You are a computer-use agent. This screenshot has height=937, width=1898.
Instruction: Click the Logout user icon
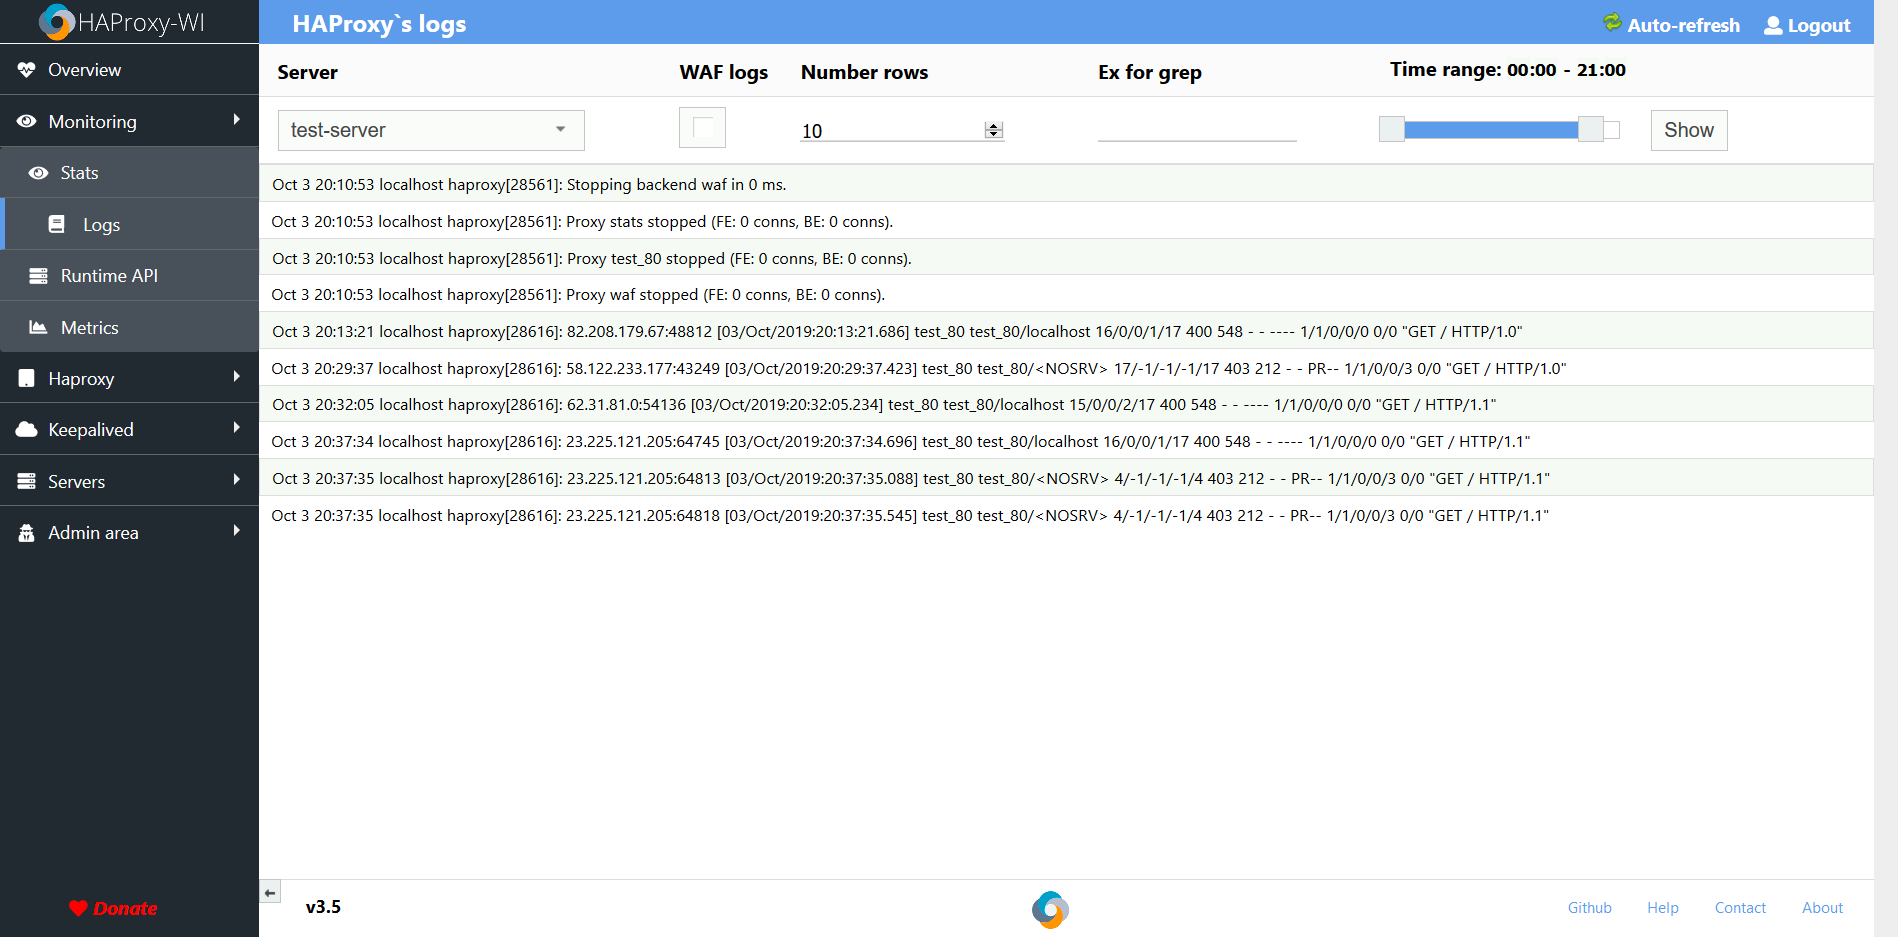[1773, 25]
